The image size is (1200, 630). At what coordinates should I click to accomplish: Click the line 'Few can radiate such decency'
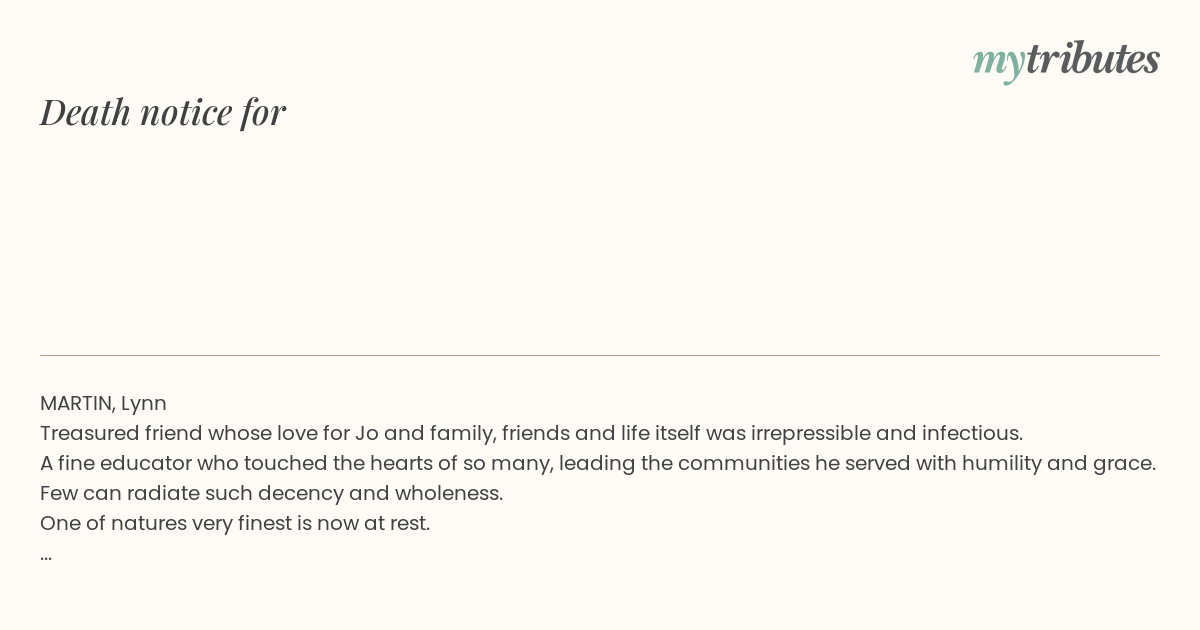point(271,493)
